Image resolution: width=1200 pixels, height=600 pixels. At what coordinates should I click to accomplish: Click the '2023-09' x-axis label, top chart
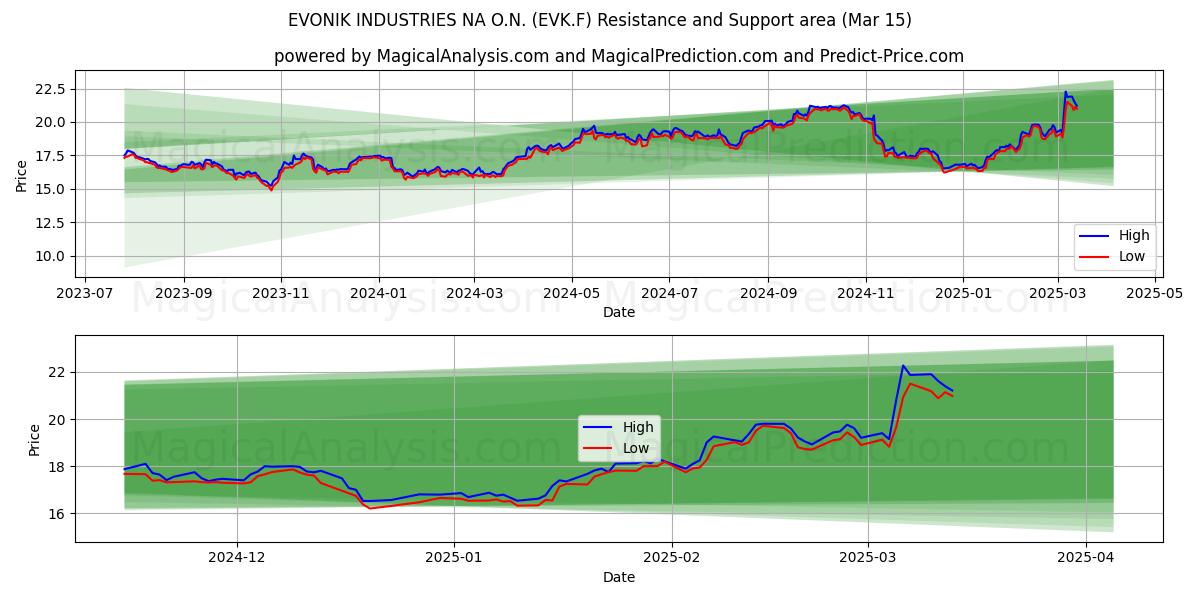[x=184, y=294]
